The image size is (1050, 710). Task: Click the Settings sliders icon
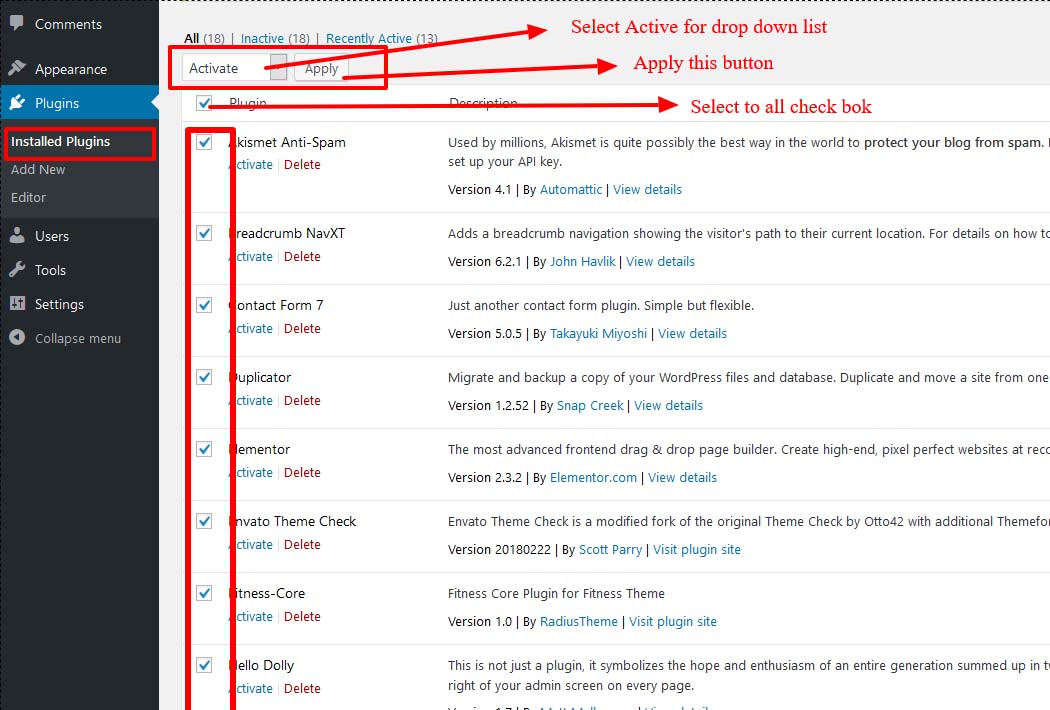coord(17,303)
